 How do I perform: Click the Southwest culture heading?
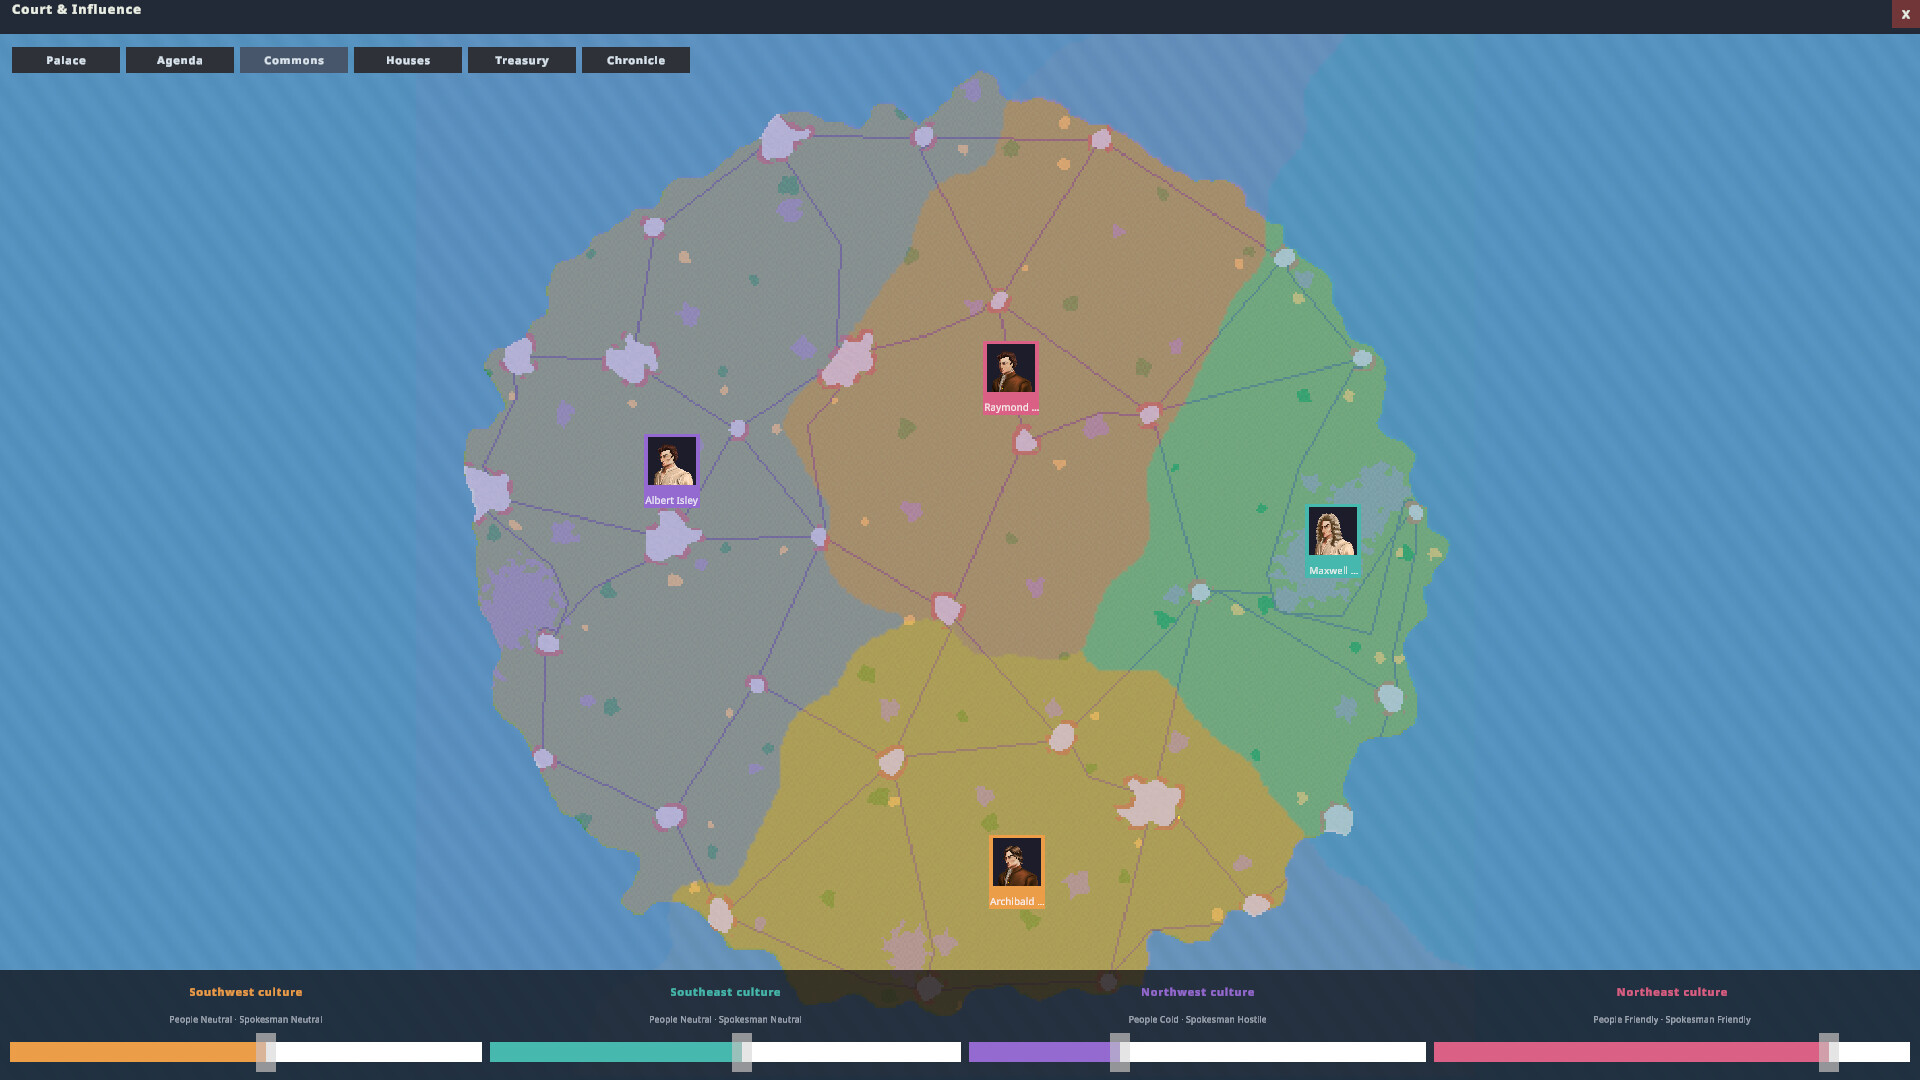(246, 992)
